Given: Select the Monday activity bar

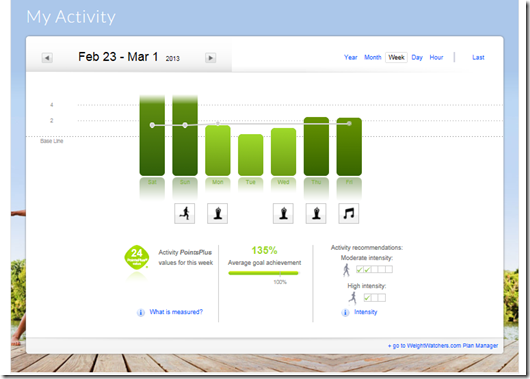Looking at the screenshot, I should tap(218, 150).
